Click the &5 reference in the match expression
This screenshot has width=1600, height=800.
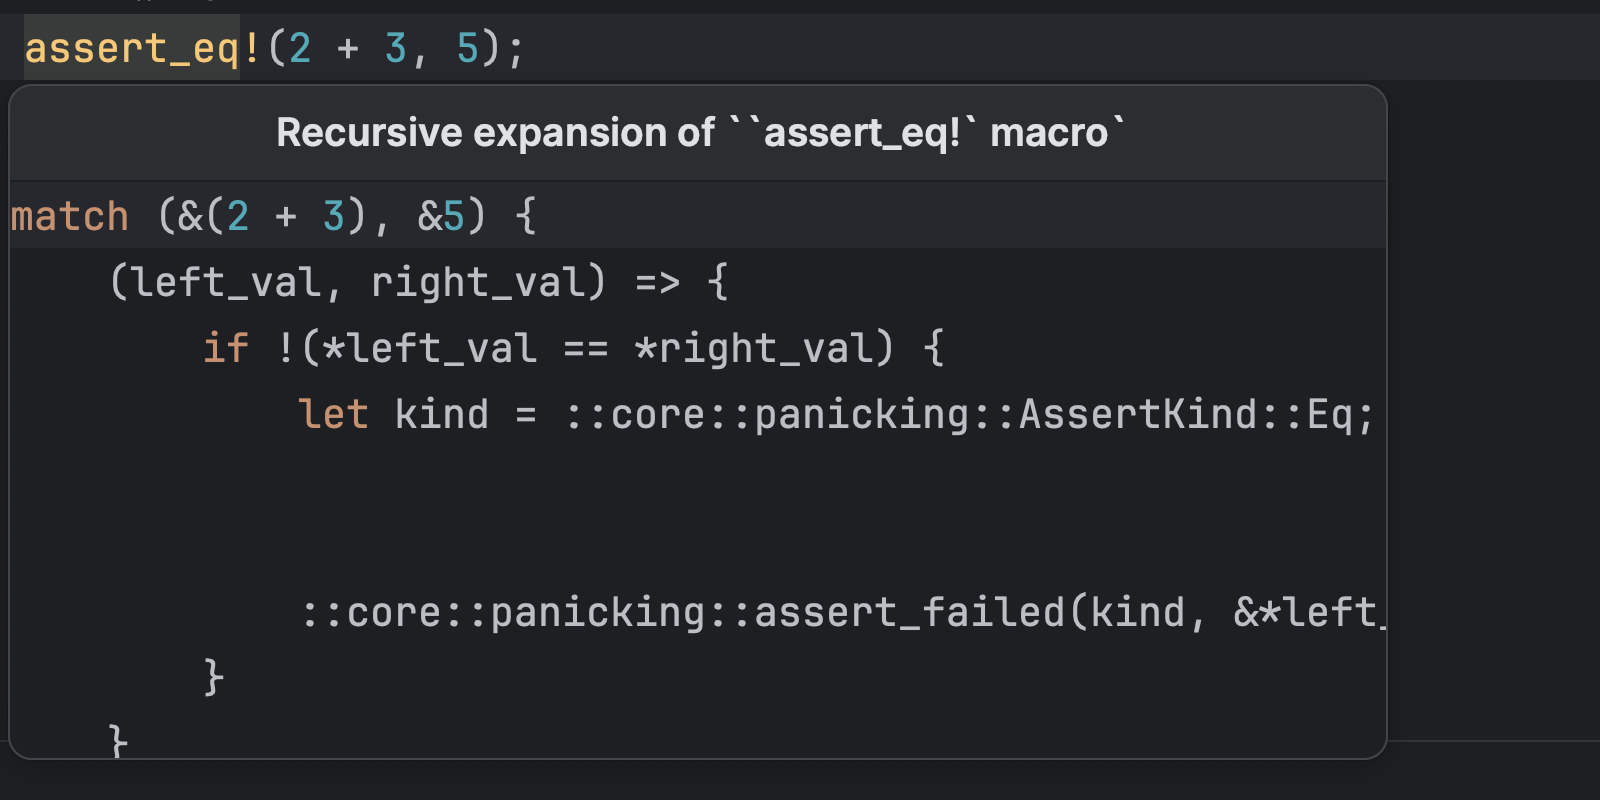[442, 216]
